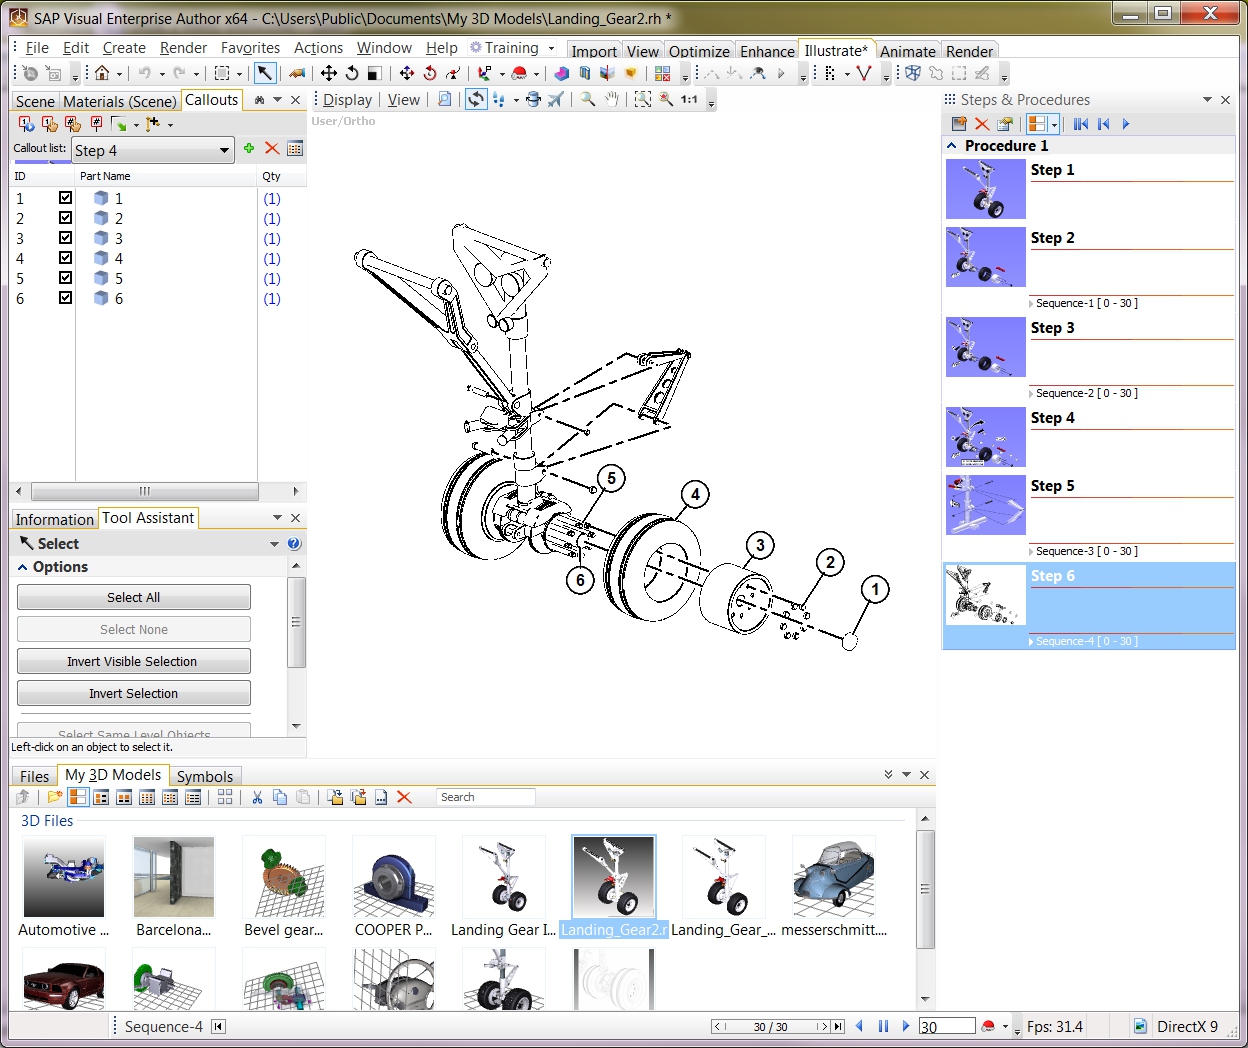Screen dimensions: 1248x1048
Task: Open the Select tool dropdown arrow
Action: click(x=274, y=544)
